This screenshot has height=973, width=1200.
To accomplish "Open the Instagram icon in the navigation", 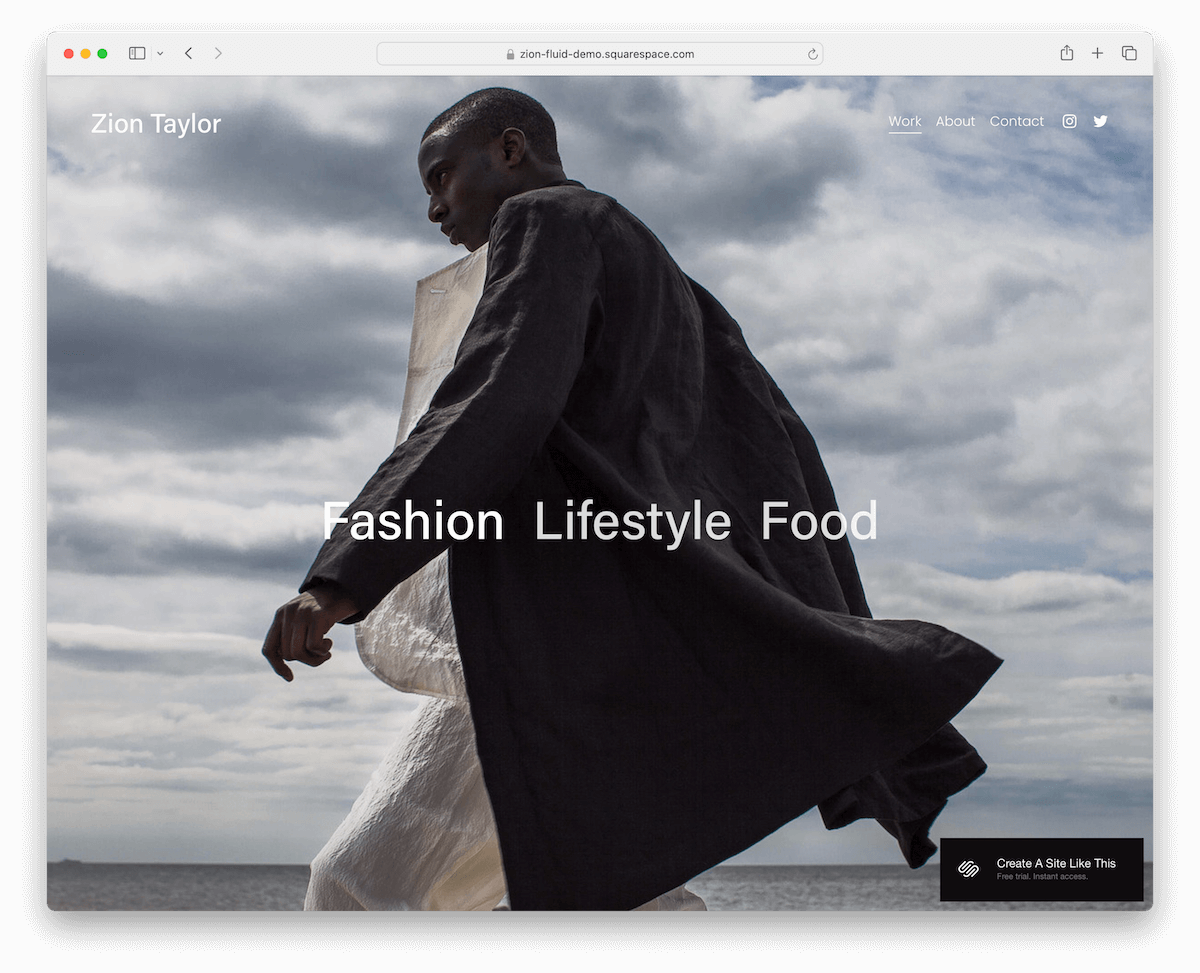I will point(1069,121).
